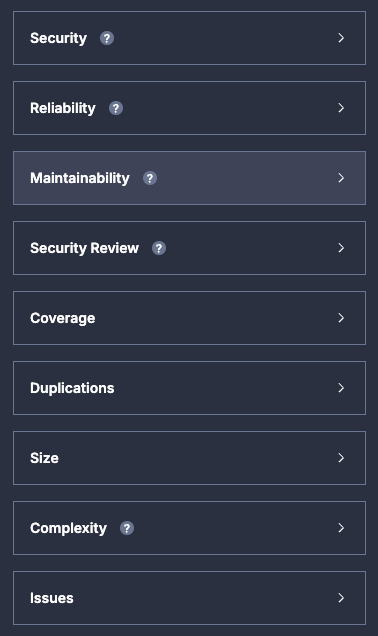Open the Reliability help question mark icon

(116, 108)
